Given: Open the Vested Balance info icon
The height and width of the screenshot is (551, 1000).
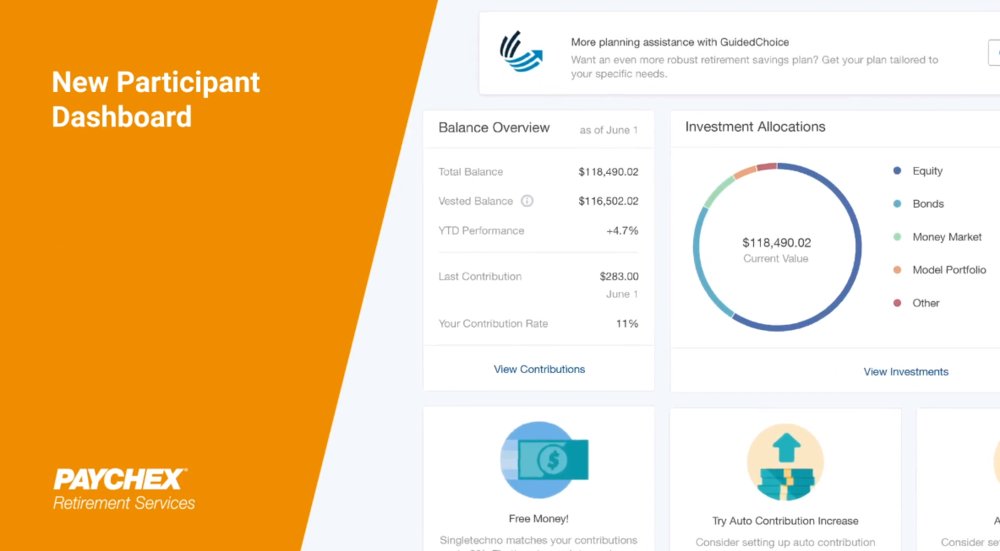Looking at the screenshot, I should tap(527, 201).
